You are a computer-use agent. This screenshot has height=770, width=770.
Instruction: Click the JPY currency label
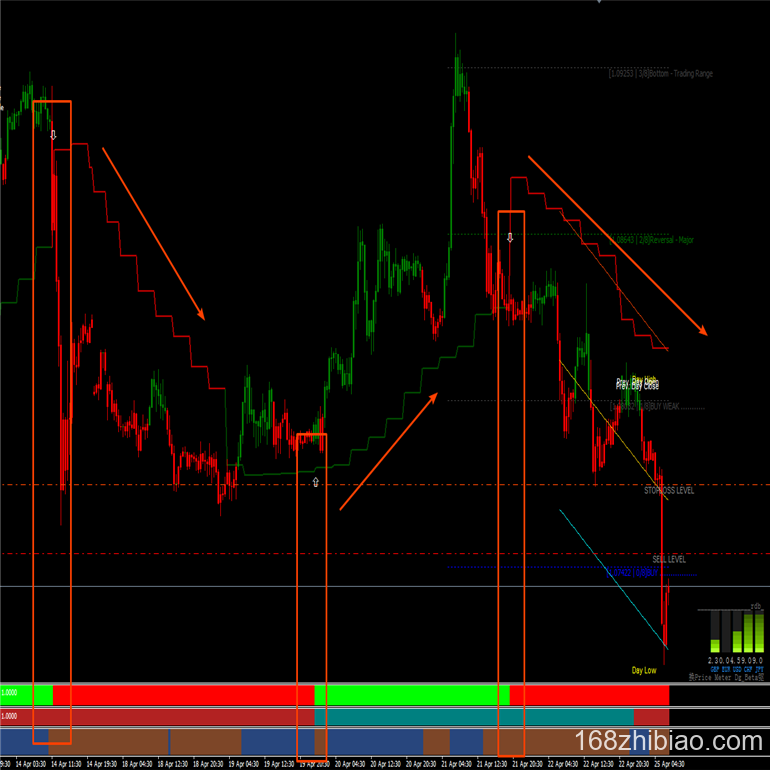759,669
